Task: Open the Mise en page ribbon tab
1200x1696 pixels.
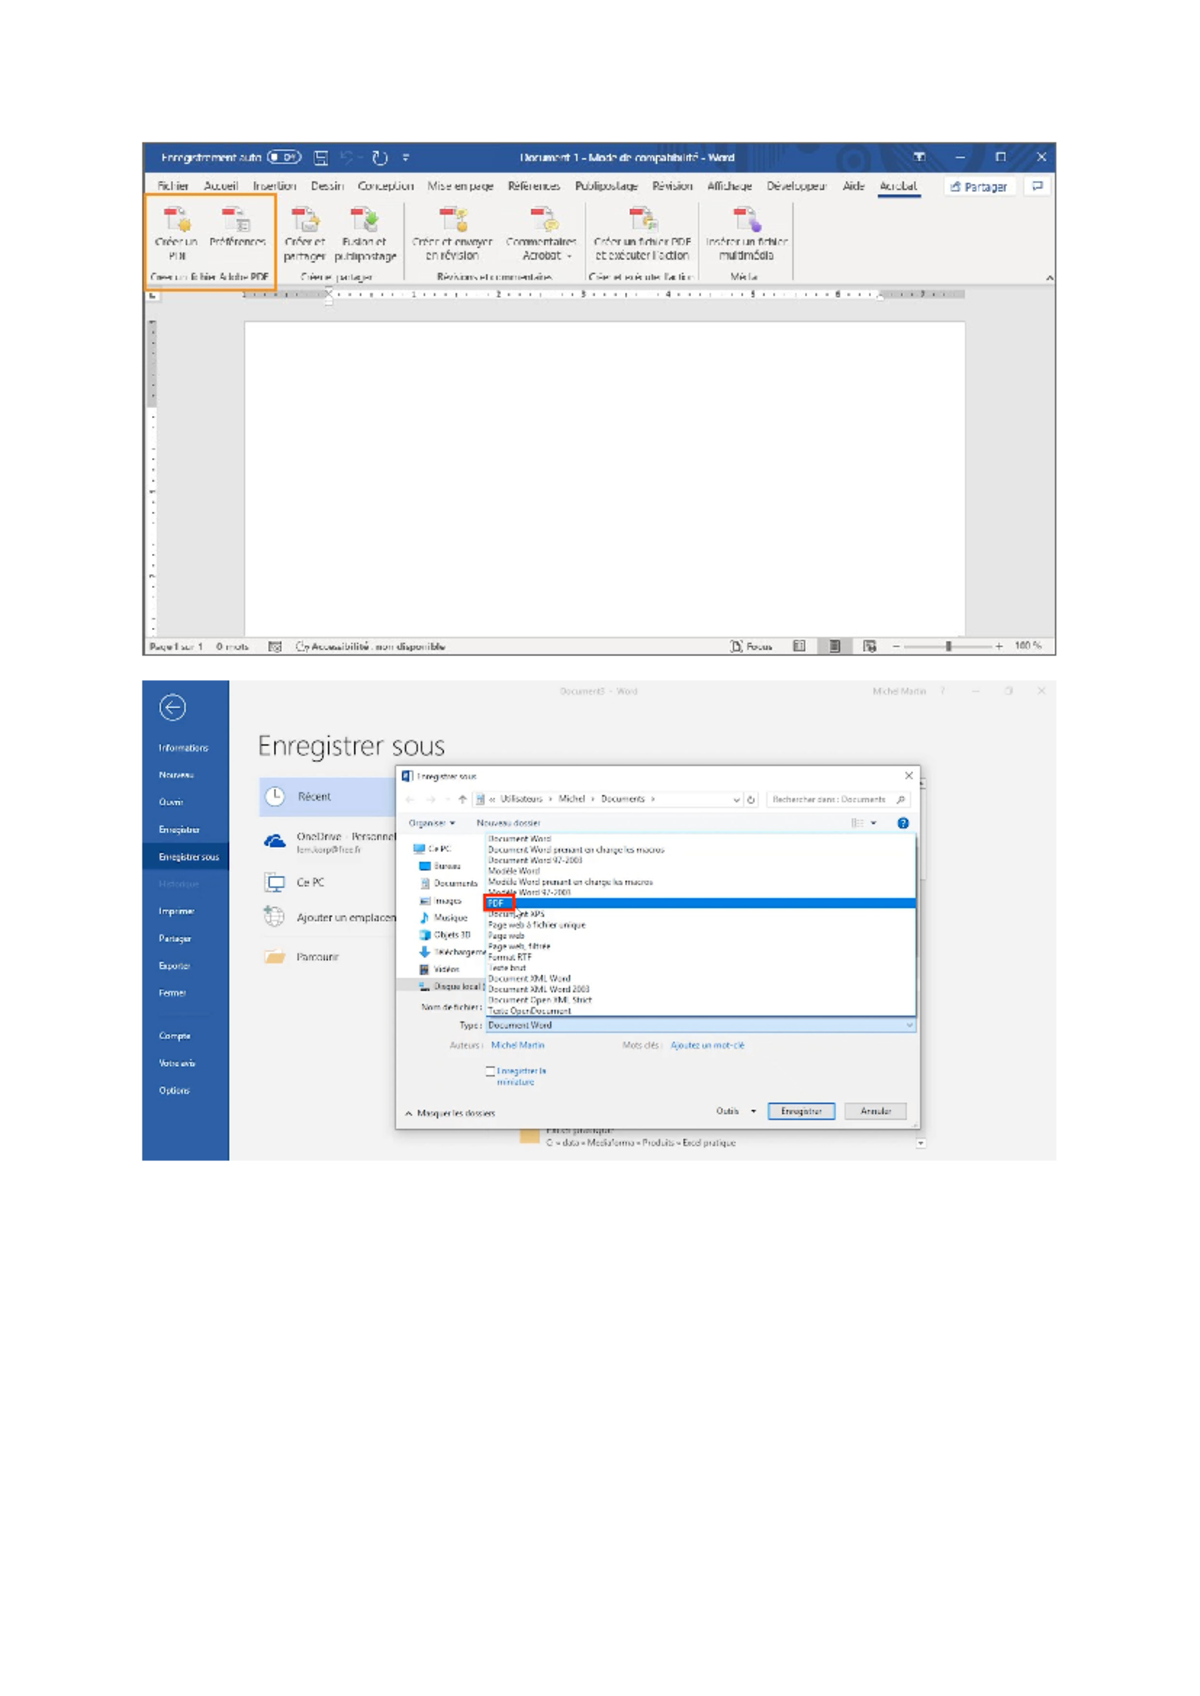Action: [460, 186]
